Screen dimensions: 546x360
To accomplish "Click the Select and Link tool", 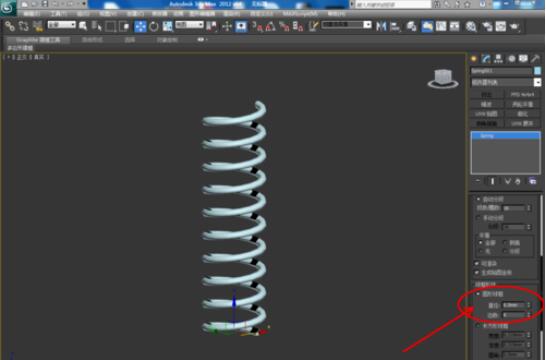I will tap(9, 26).
